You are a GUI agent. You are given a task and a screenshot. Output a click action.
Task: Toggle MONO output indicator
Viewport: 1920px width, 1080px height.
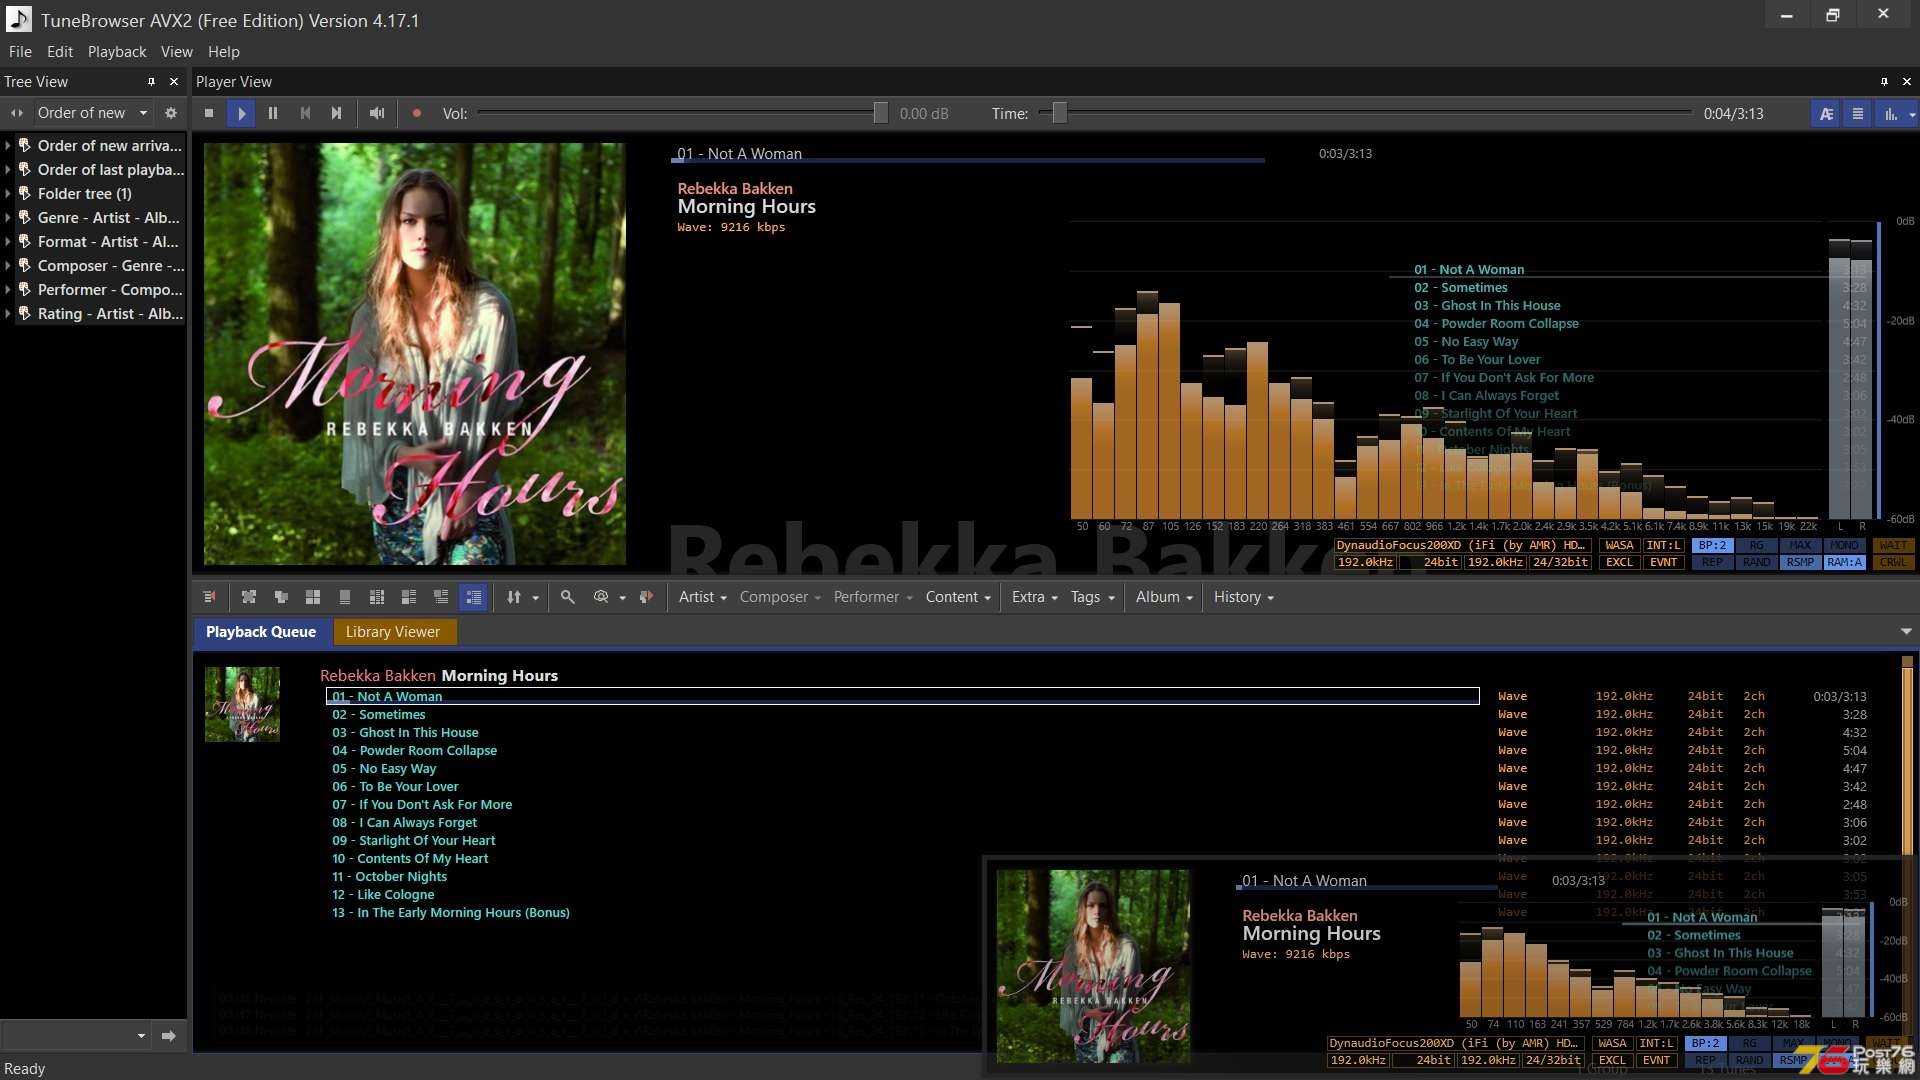point(1844,546)
